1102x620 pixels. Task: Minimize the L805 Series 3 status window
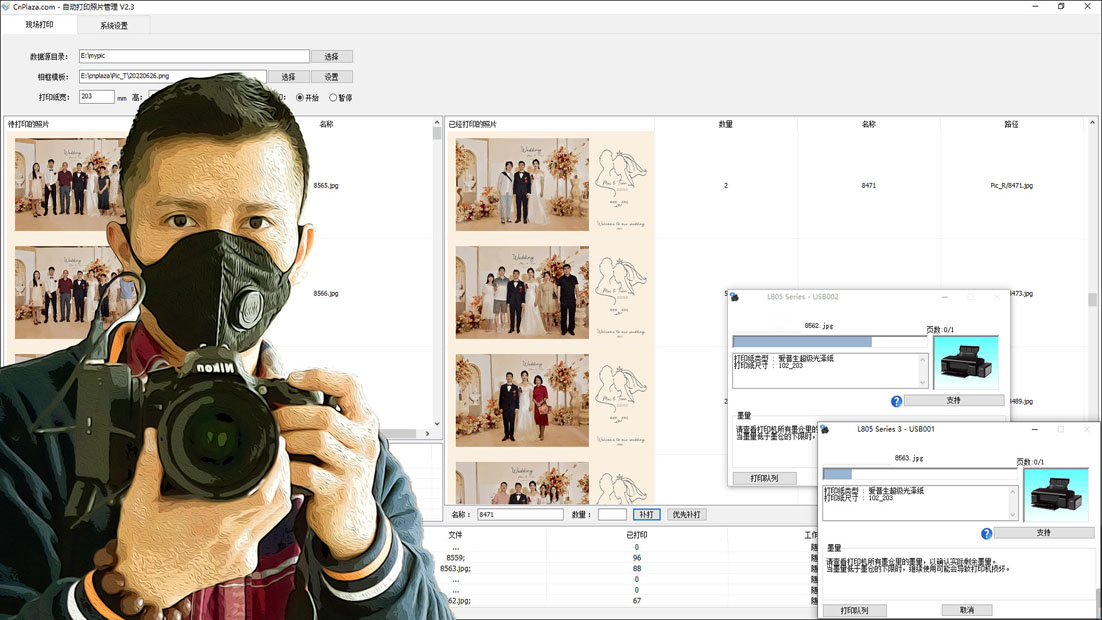tap(1034, 429)
